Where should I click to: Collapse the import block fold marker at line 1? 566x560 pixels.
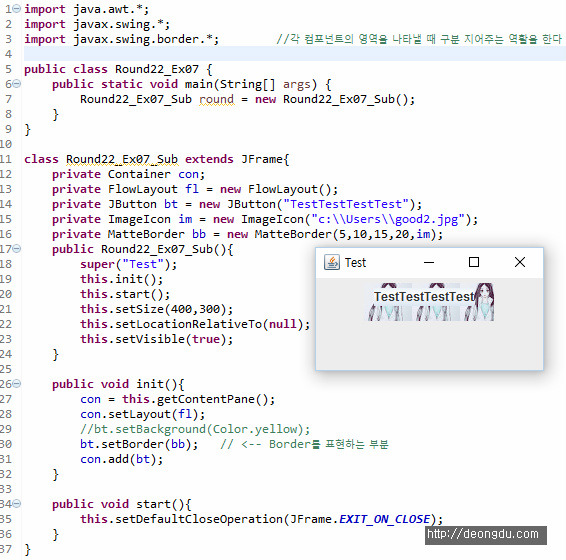(17, 9)
